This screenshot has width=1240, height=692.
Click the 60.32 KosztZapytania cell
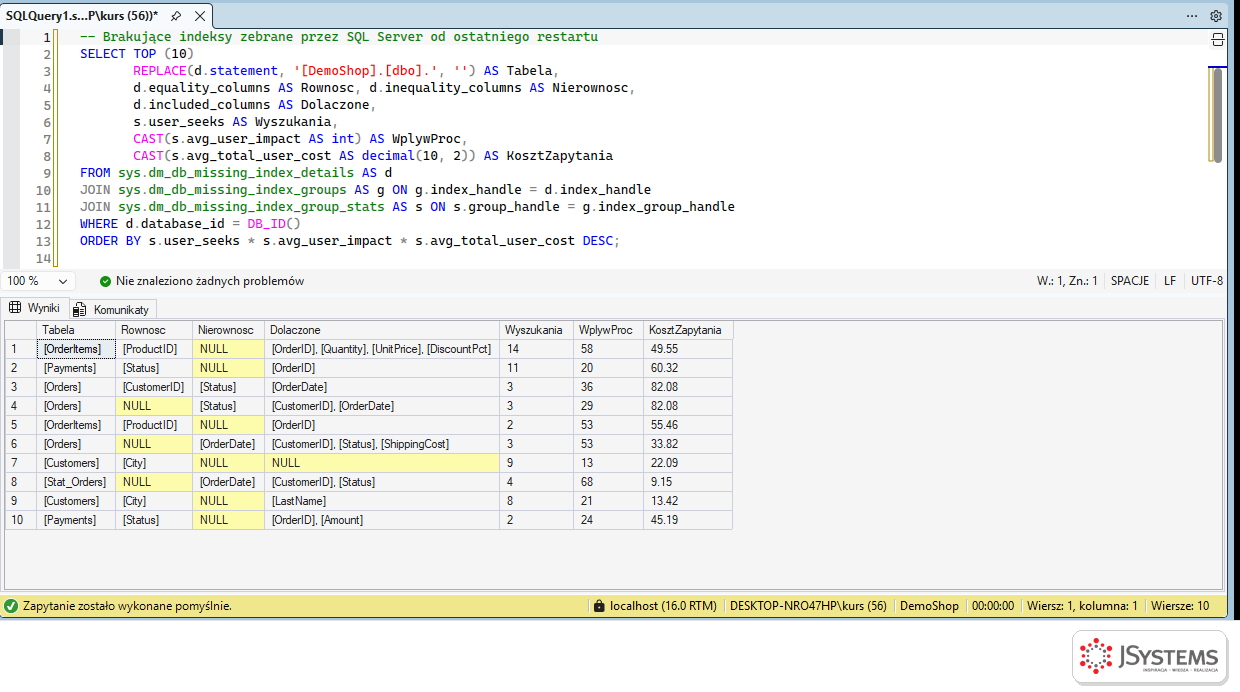point(688,368)
